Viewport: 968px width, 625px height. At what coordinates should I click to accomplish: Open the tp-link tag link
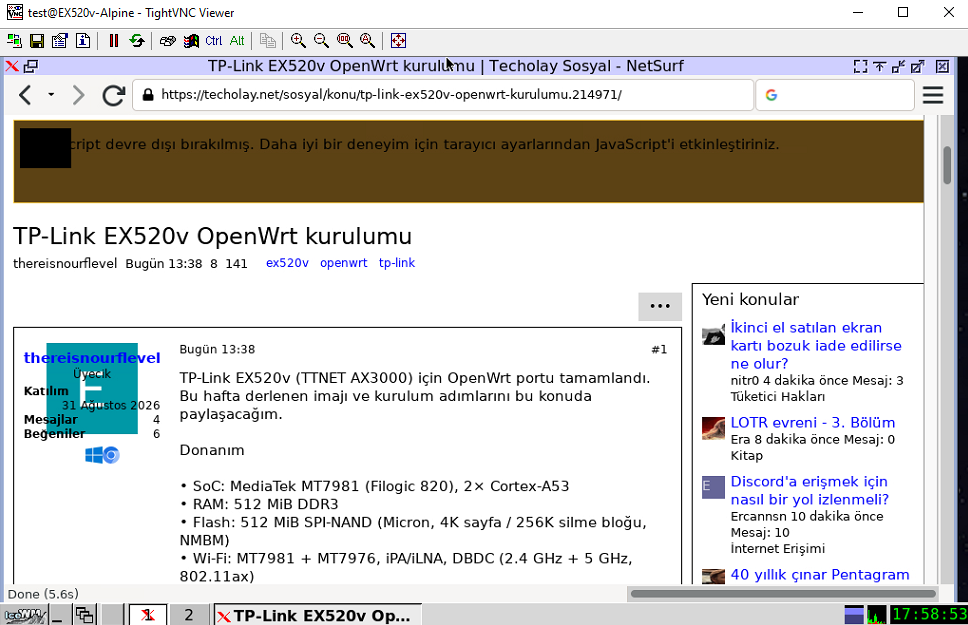tap(397, 262)
